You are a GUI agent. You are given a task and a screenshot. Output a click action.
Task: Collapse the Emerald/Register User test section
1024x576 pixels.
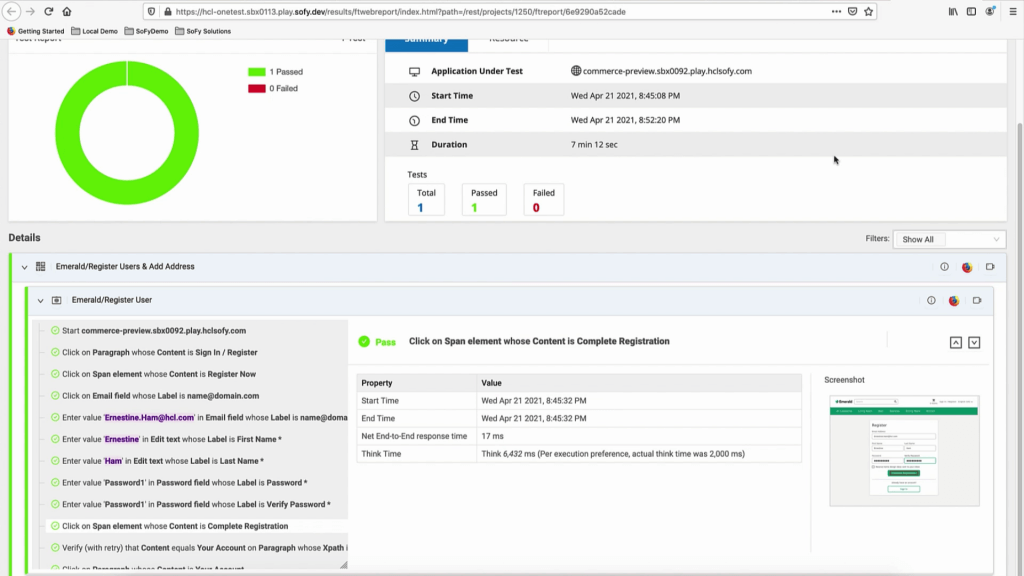click(x=41, y=300)
